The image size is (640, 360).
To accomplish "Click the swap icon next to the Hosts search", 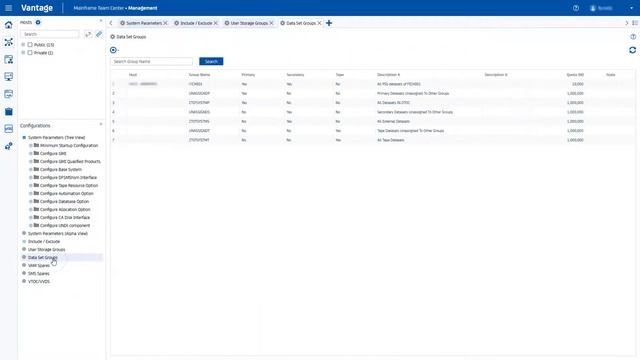I will tap(88, 34).
